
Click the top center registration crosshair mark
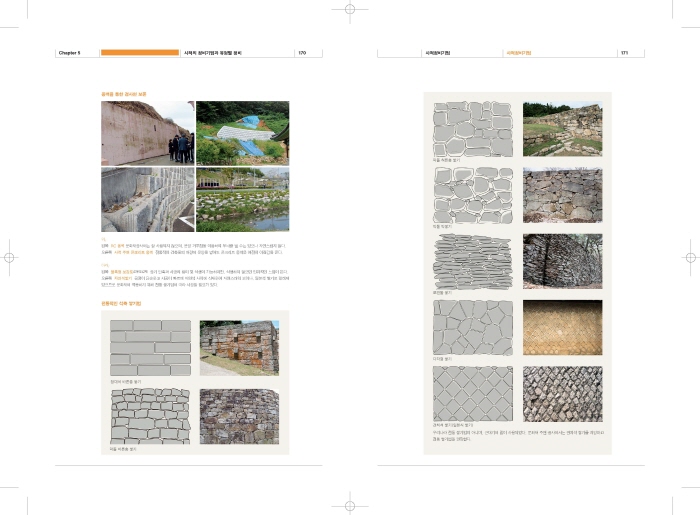(x=350, y=10)
